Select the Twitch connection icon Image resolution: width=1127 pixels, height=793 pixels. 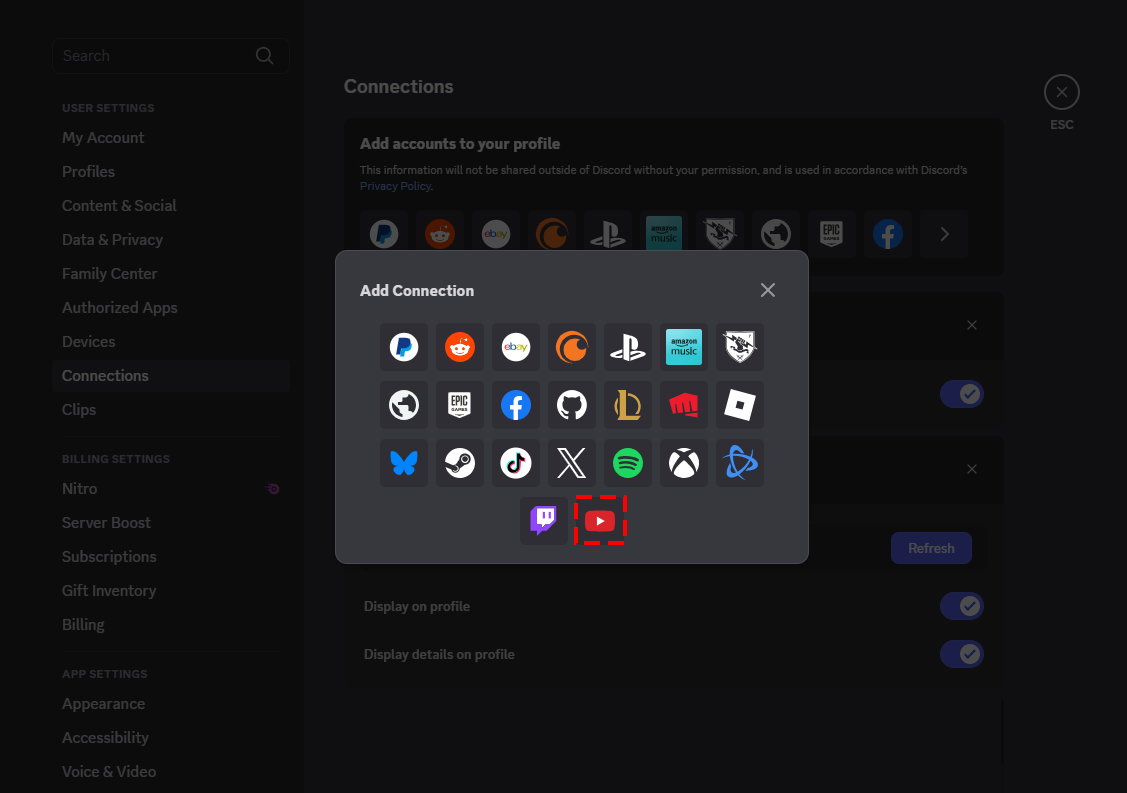[543, 520]
